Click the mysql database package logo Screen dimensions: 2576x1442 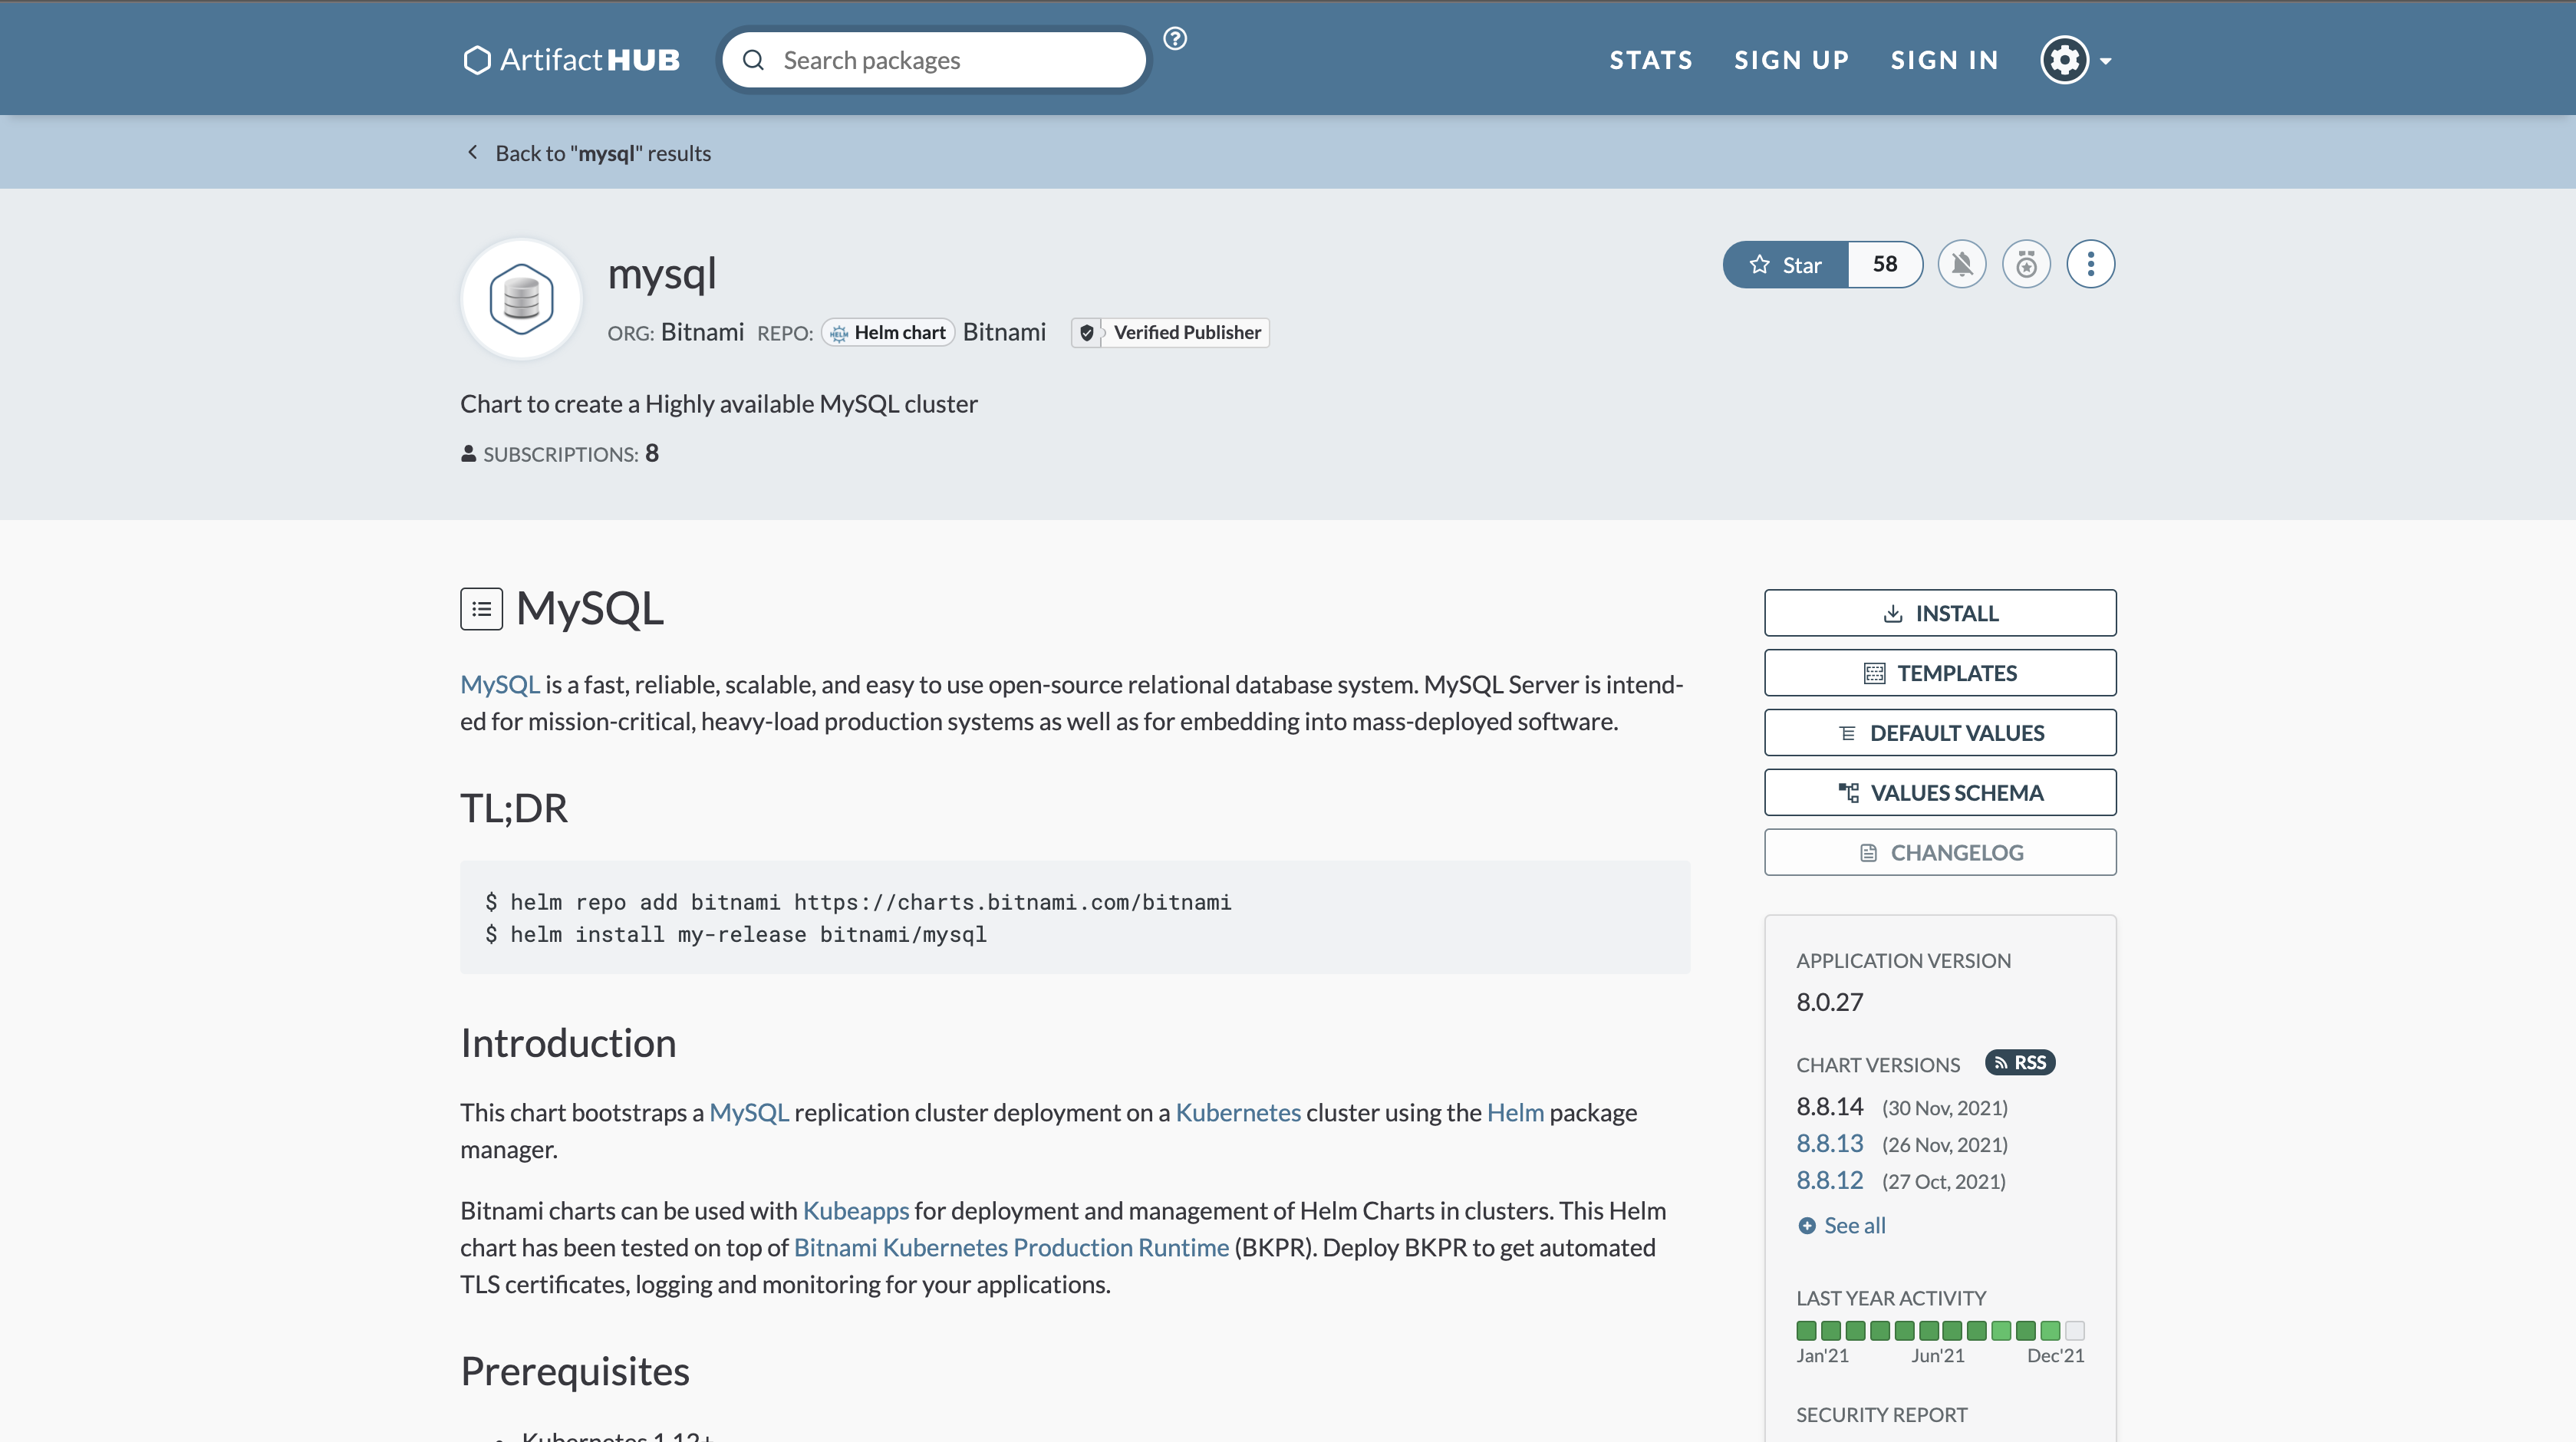coord(521,298)
